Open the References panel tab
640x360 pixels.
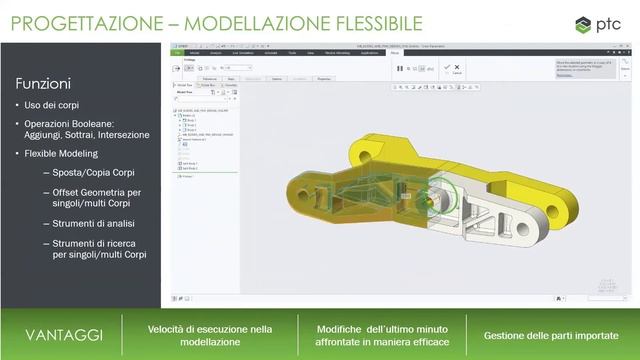tap(210, 79)
